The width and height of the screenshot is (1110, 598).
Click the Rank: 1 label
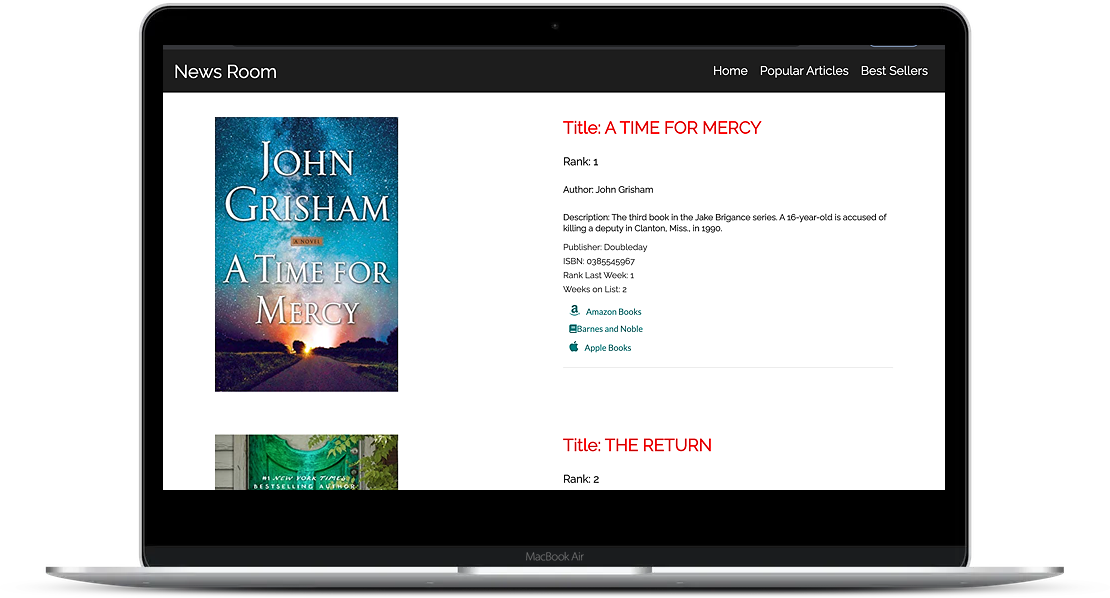coord(580,162)
